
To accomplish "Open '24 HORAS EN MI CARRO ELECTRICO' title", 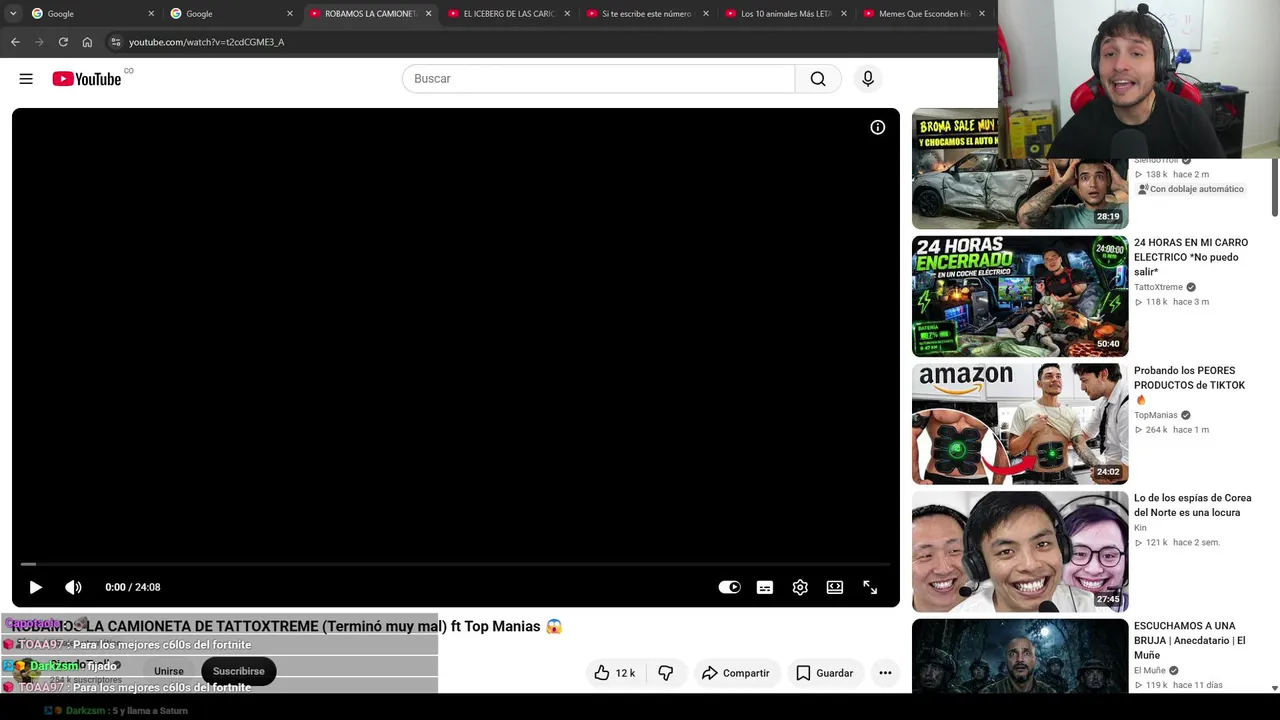I will pyautogui.click(x=1191, y=257).
